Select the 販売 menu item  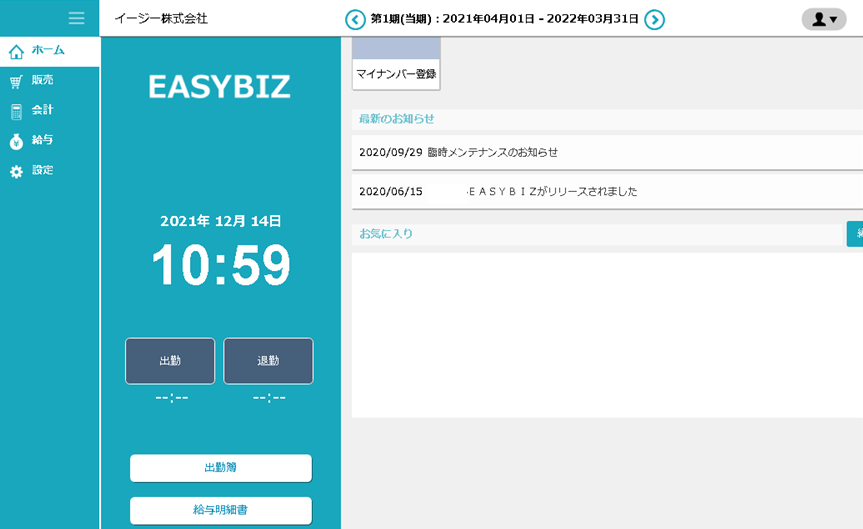pyautogui.click(x=43, y=80)
